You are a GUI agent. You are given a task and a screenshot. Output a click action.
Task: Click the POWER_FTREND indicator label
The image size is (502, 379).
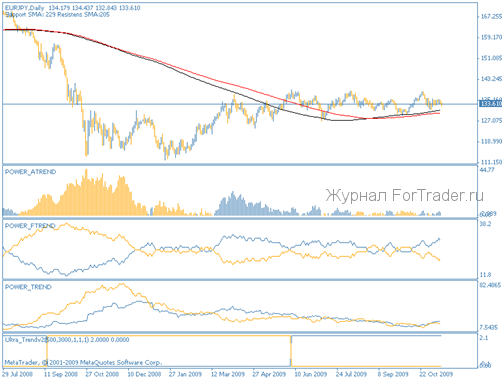coord(30,226)
